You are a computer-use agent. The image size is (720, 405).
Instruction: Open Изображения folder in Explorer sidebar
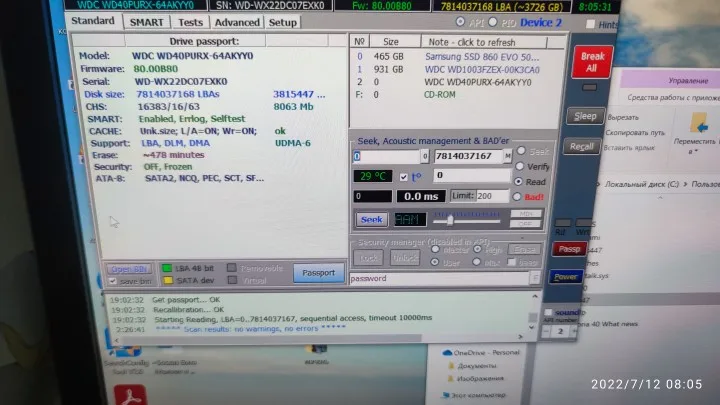[475, 379]
